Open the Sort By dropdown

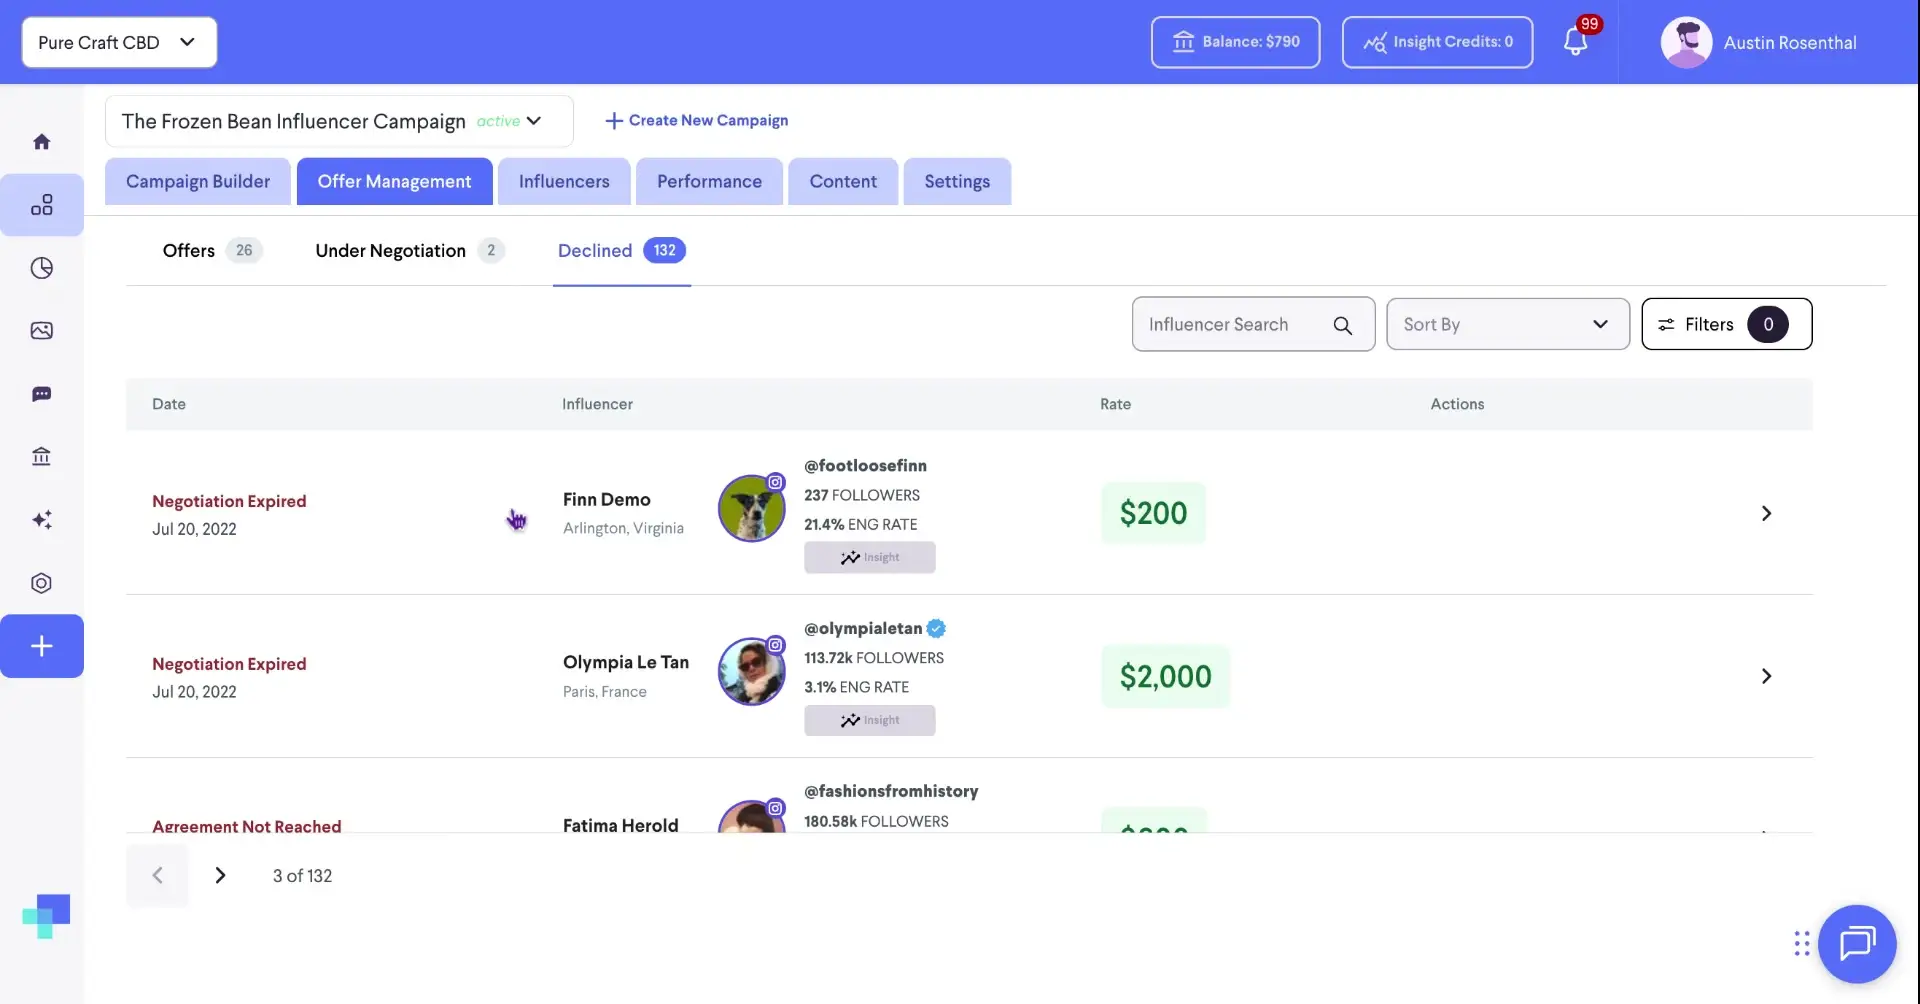pyautogui.click(x=1507, y=324)
